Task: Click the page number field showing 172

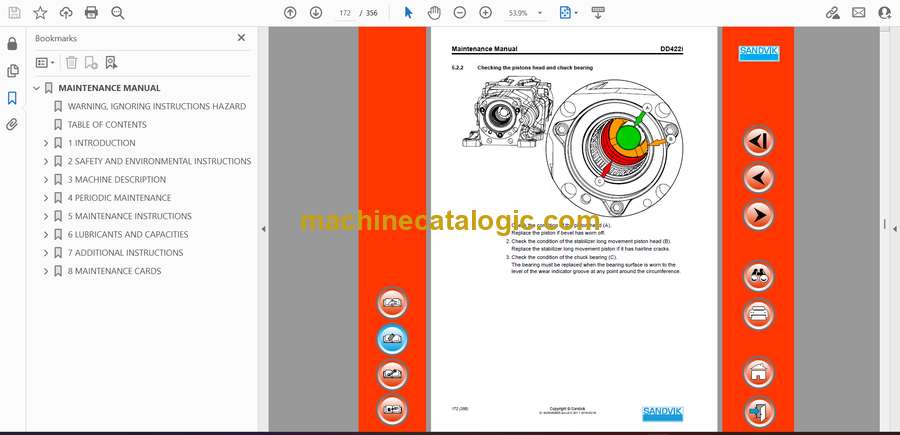Action: pos(345,13)
